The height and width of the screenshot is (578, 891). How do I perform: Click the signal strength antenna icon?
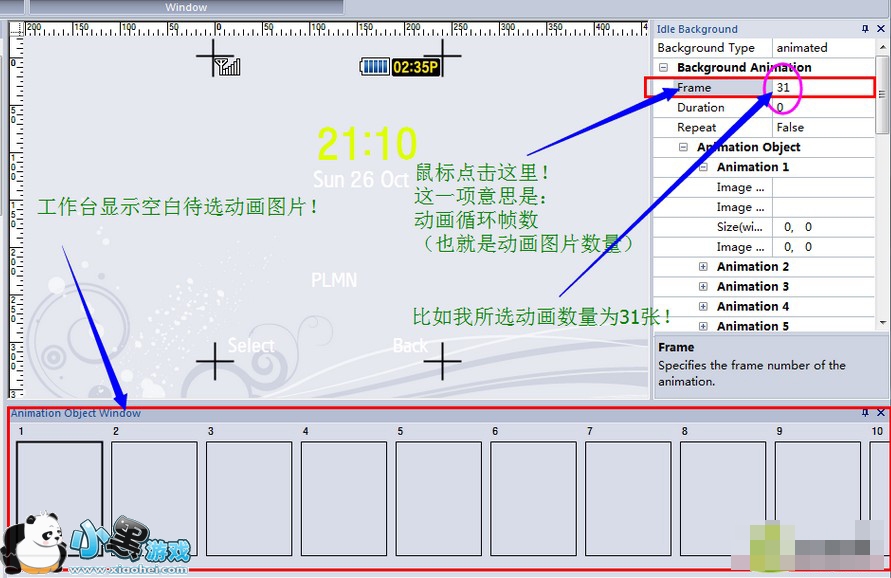228,67
